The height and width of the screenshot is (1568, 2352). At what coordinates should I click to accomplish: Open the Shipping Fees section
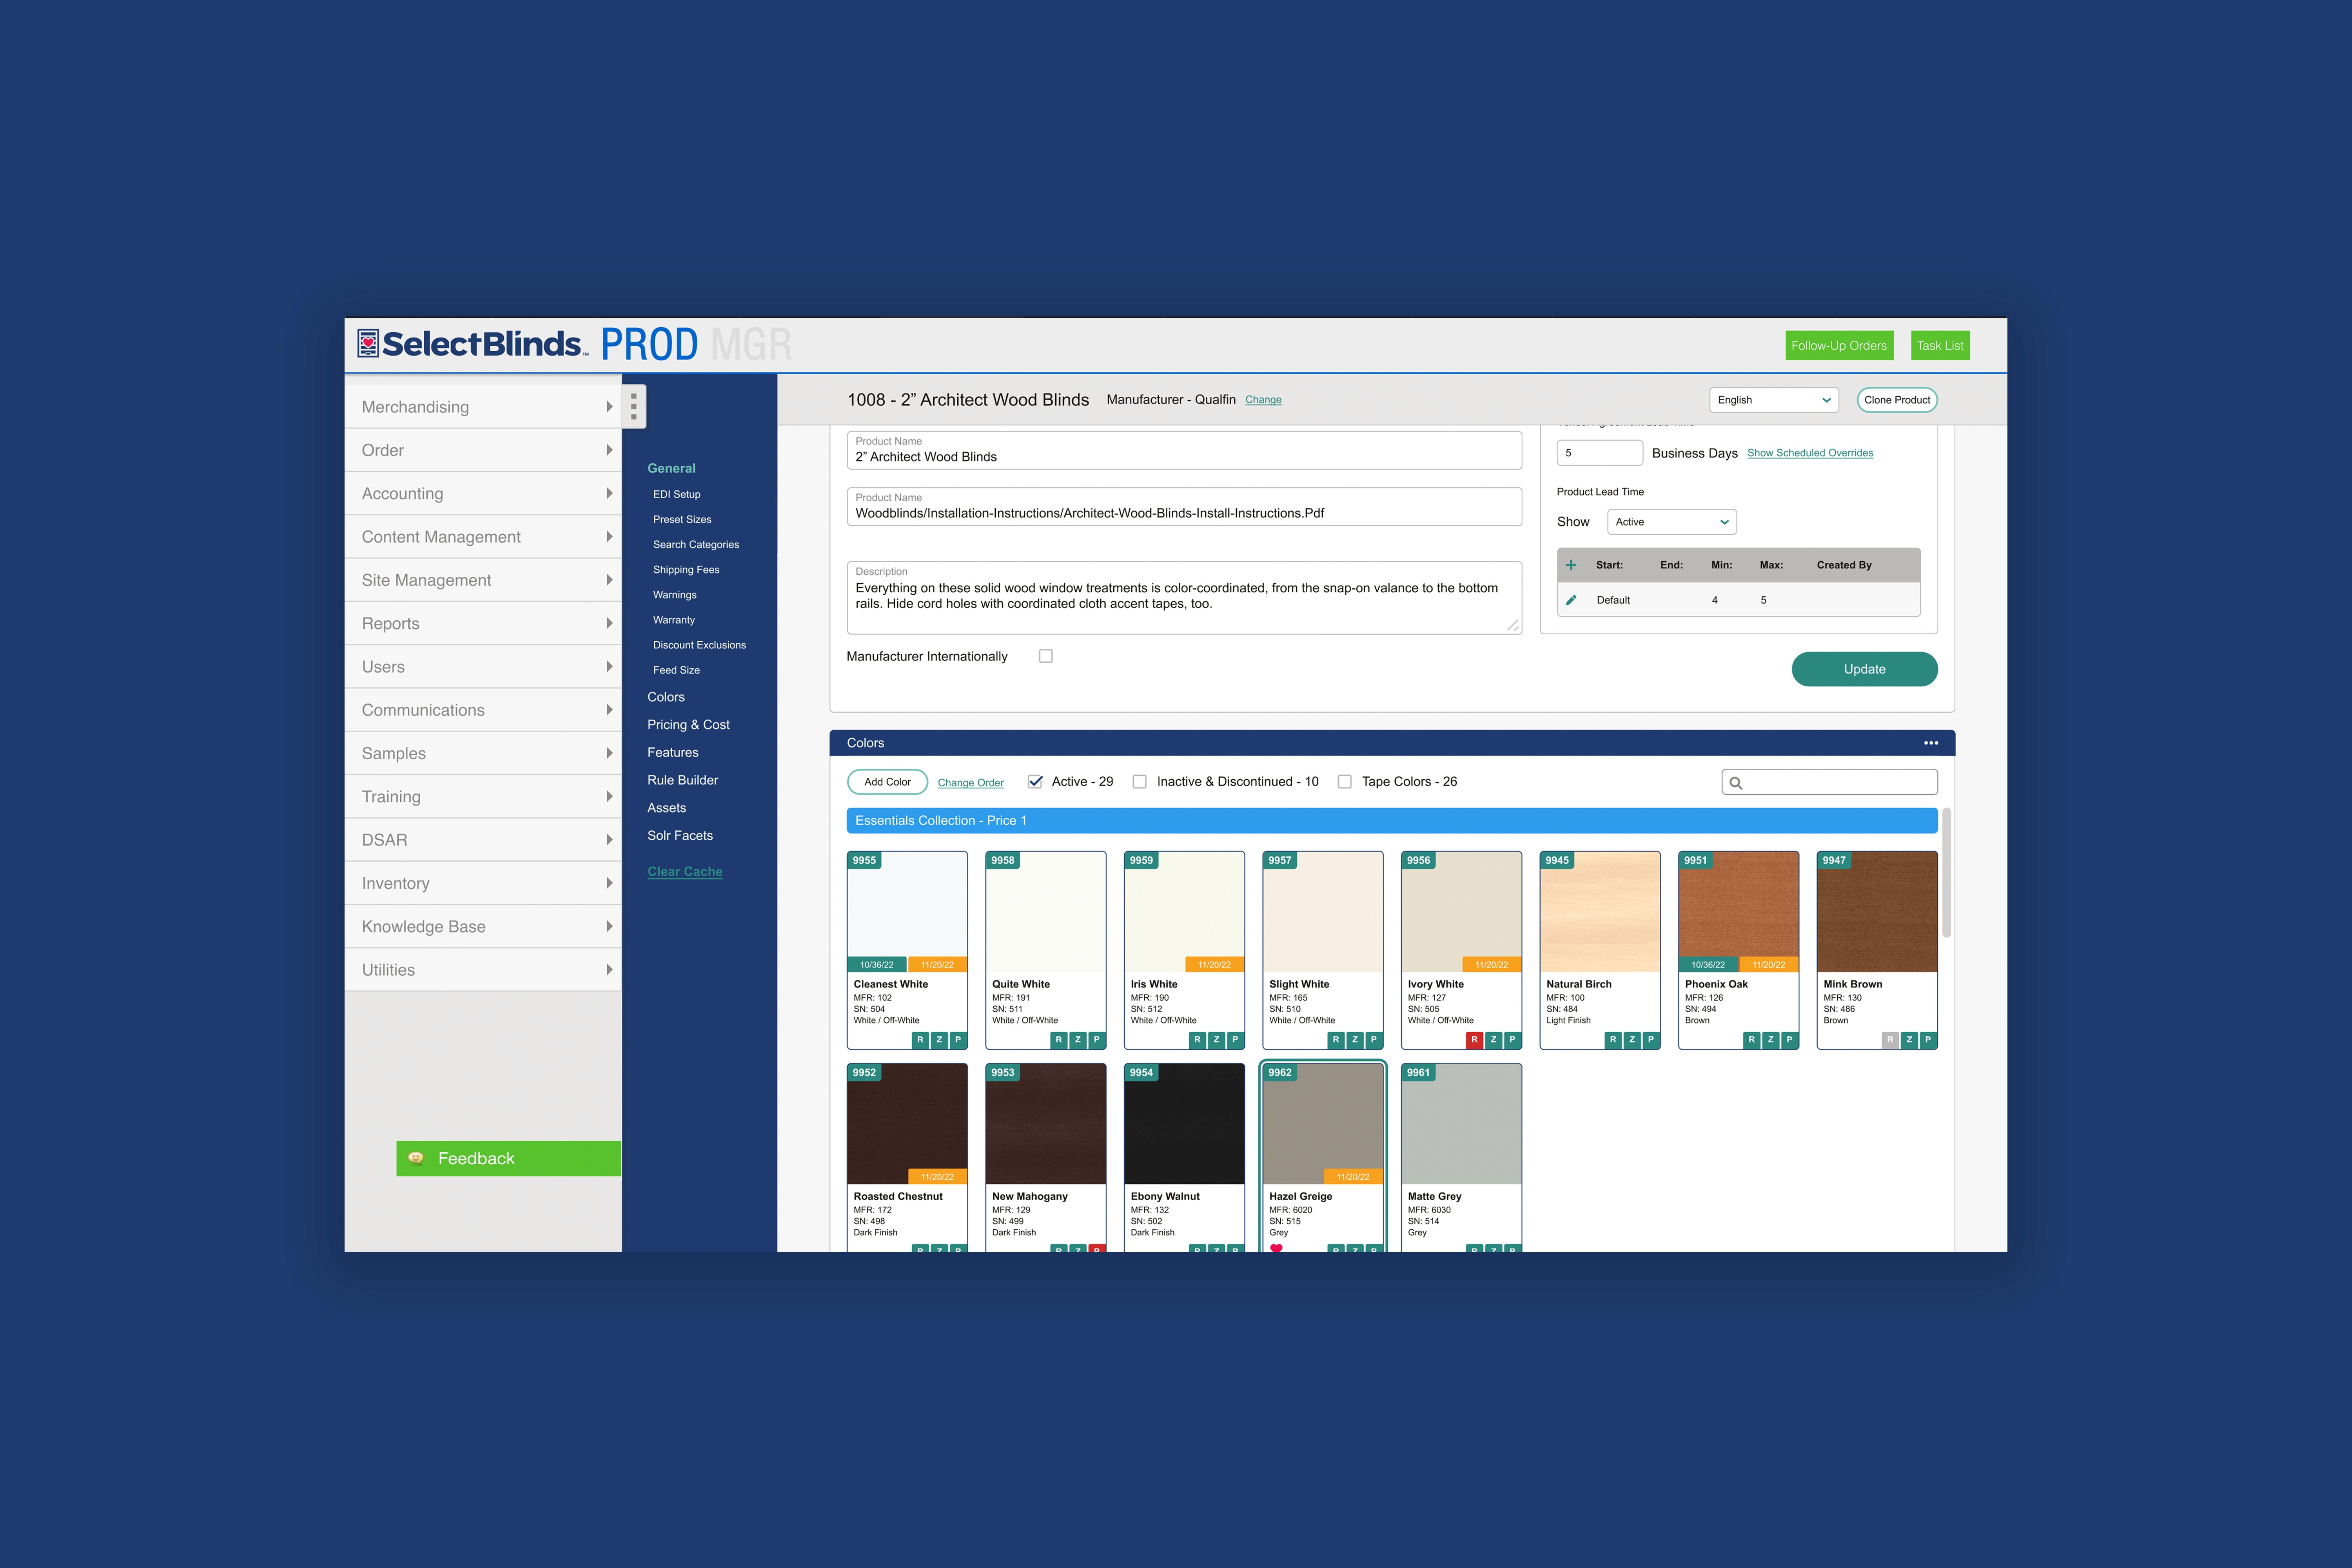pyautogui.click(x=686, y=570)
